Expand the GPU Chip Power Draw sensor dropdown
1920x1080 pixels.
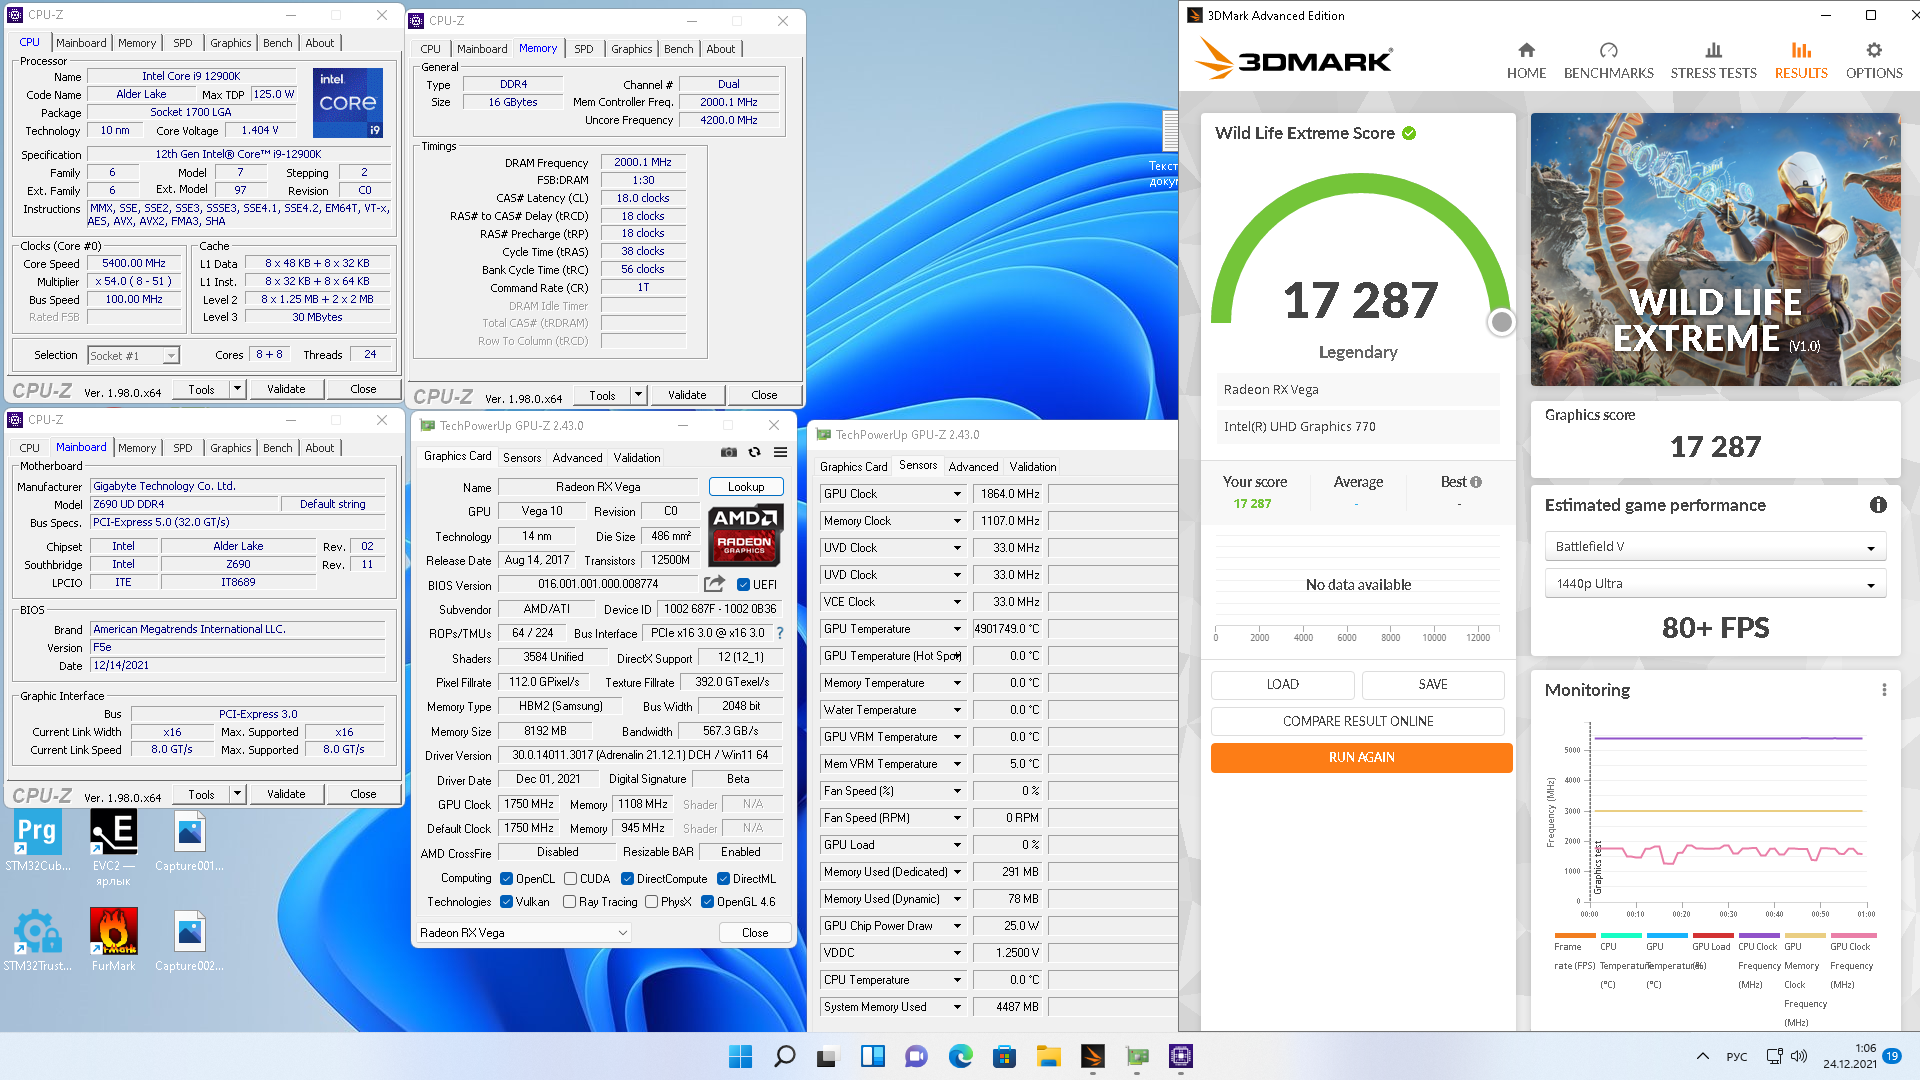point(957,926)
